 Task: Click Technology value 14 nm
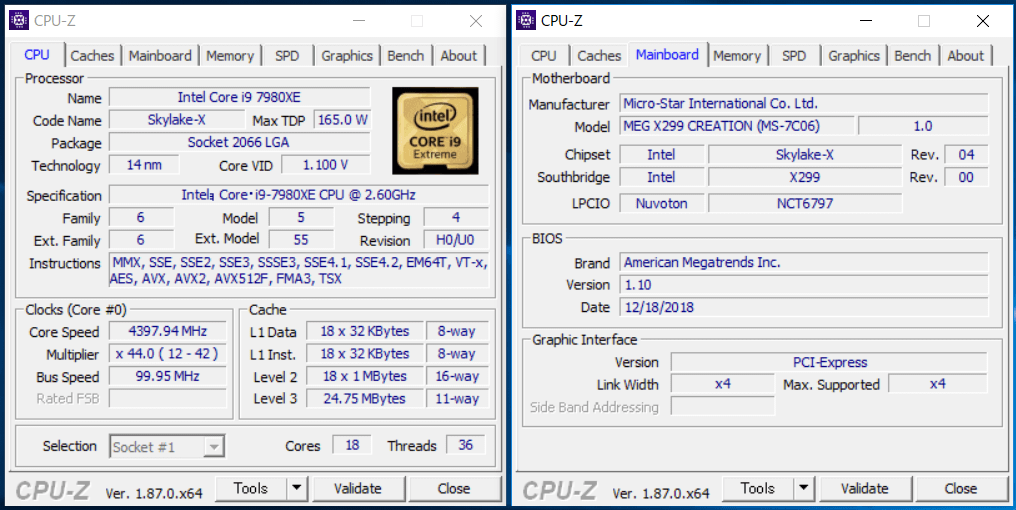pos(144,165)
